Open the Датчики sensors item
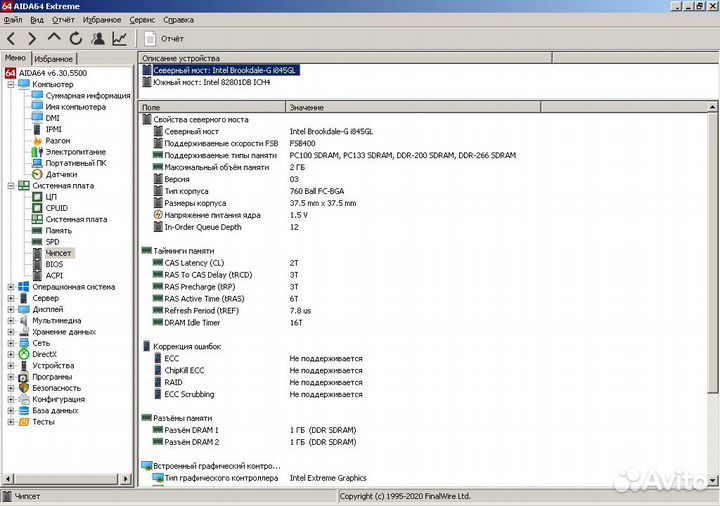 point(61,174)
